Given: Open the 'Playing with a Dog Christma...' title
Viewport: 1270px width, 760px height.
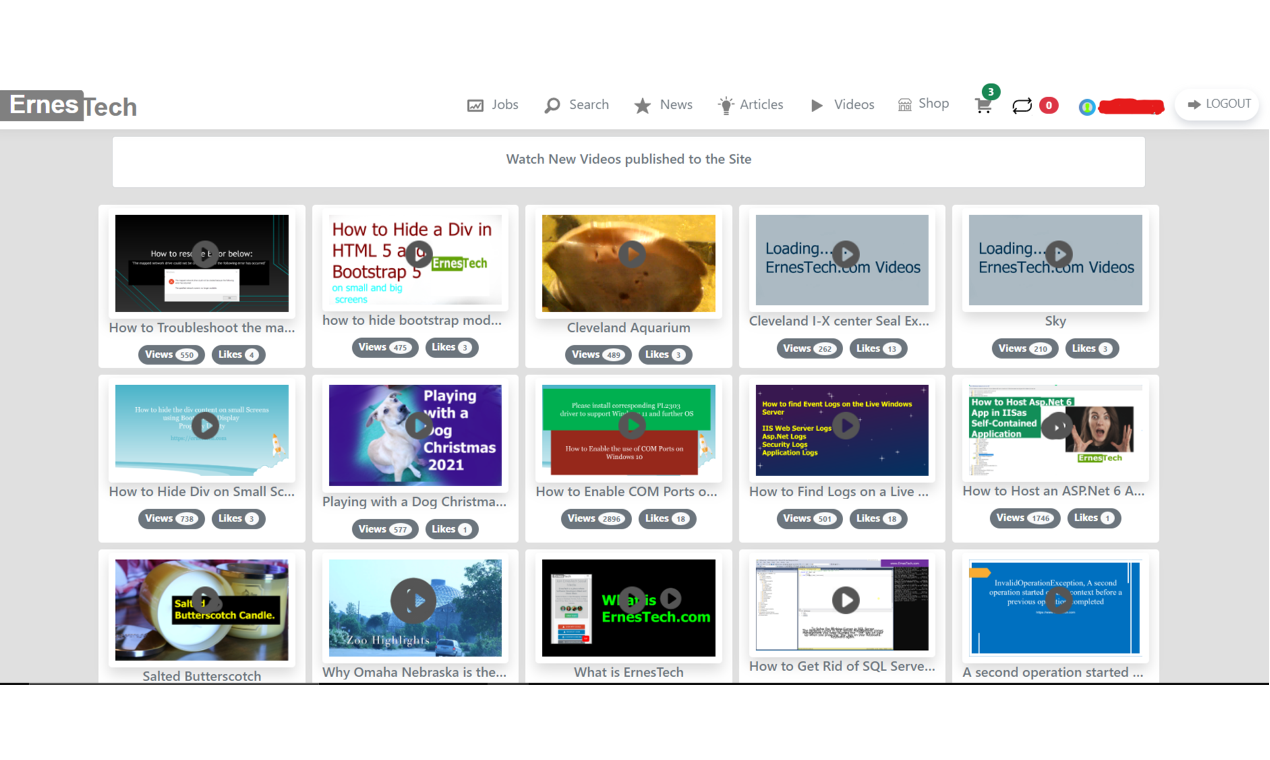Looking at the screenshot, I should click(x=414, y=501).
